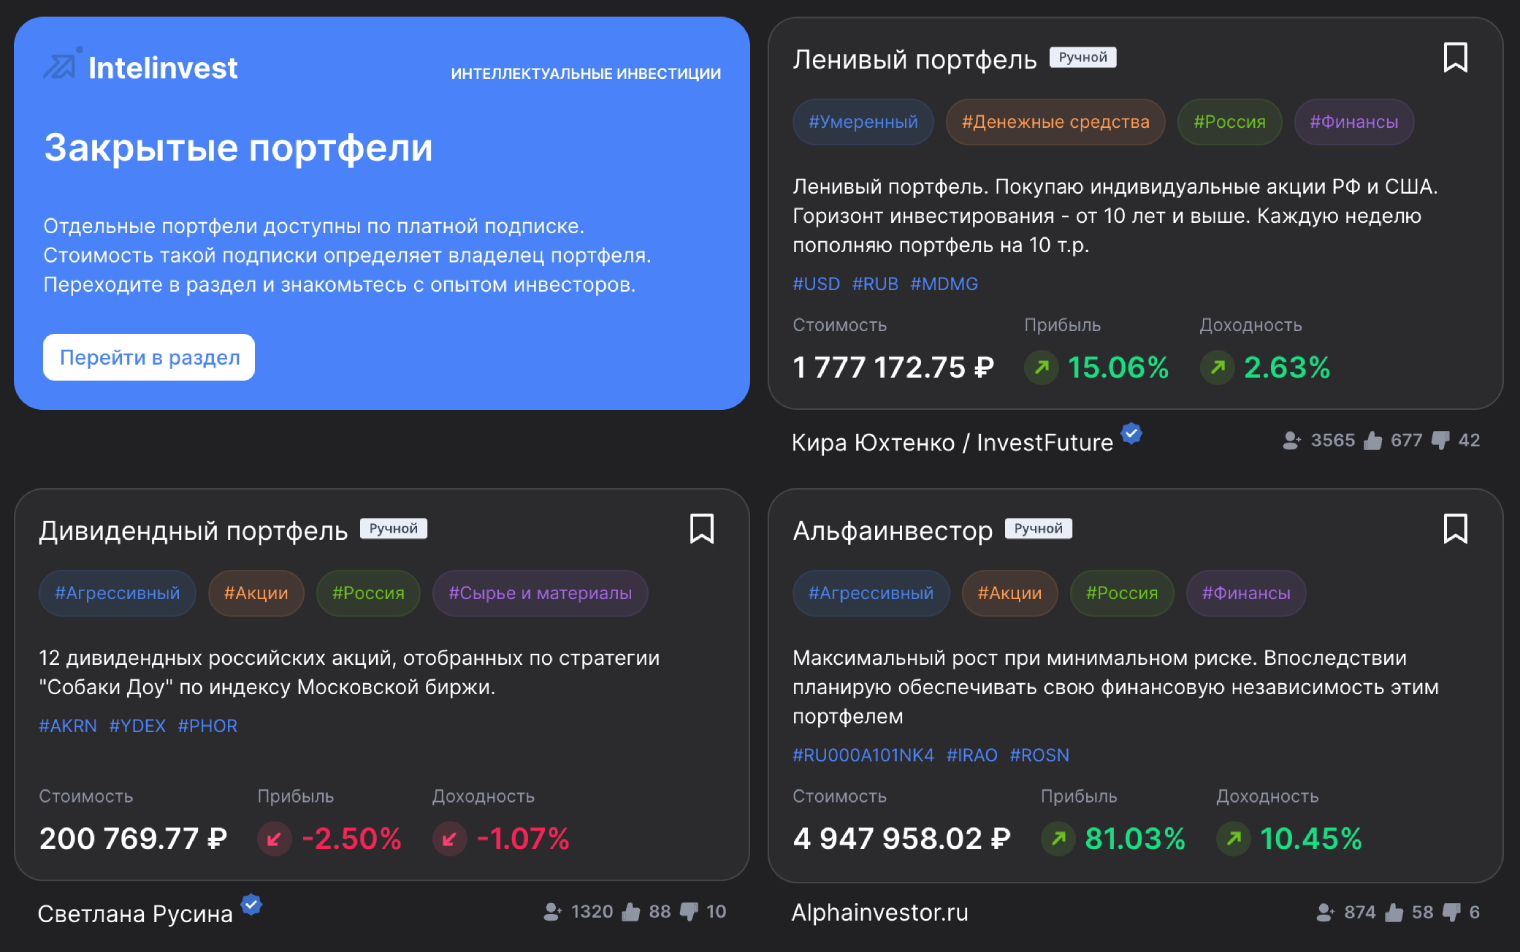This screenshot has width=1520, height=952.
Task: Open the #AKRN ticker link
Action: [68, 726]
